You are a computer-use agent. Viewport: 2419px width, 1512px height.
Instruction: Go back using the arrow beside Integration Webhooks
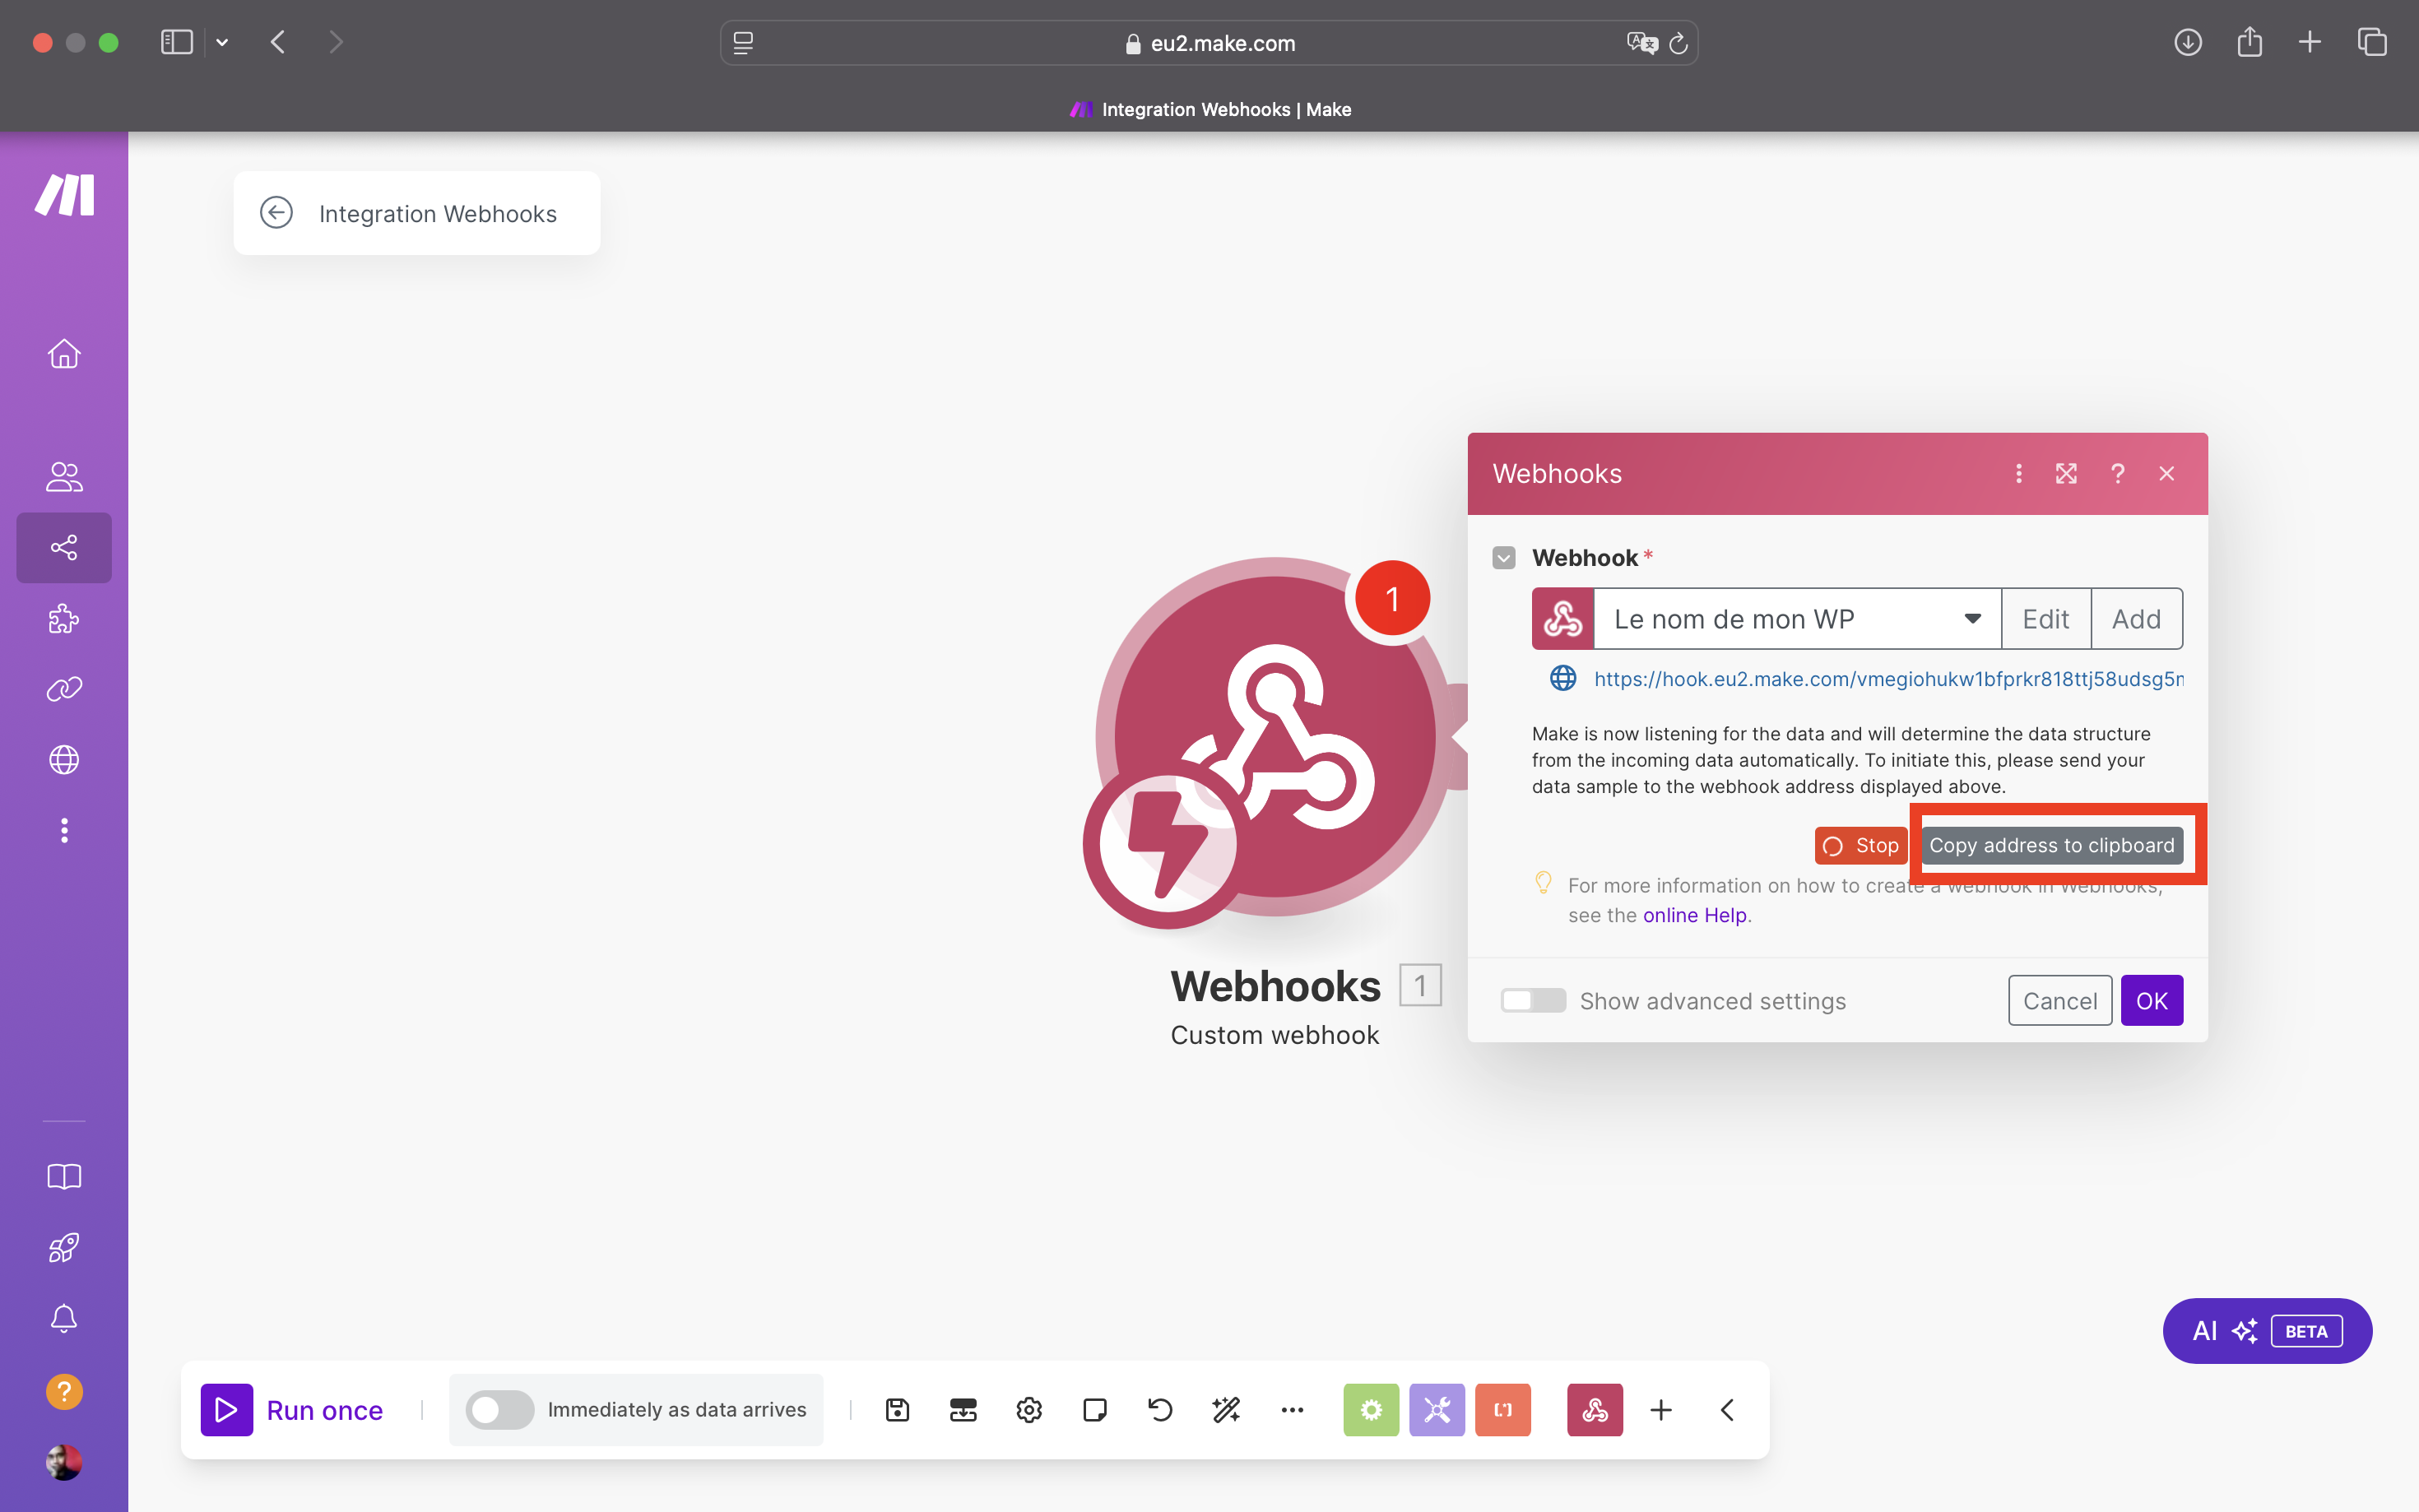276,213
